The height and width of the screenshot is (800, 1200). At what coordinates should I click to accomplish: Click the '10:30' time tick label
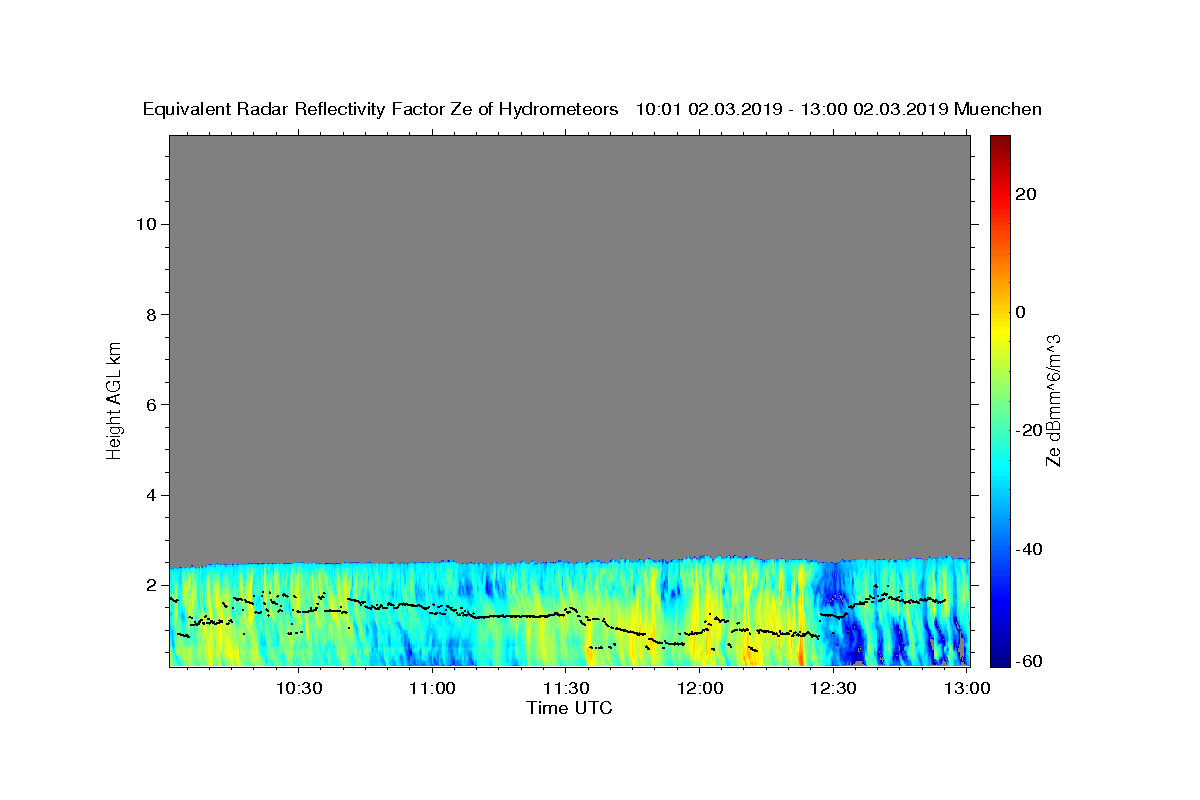click(299, 688)
